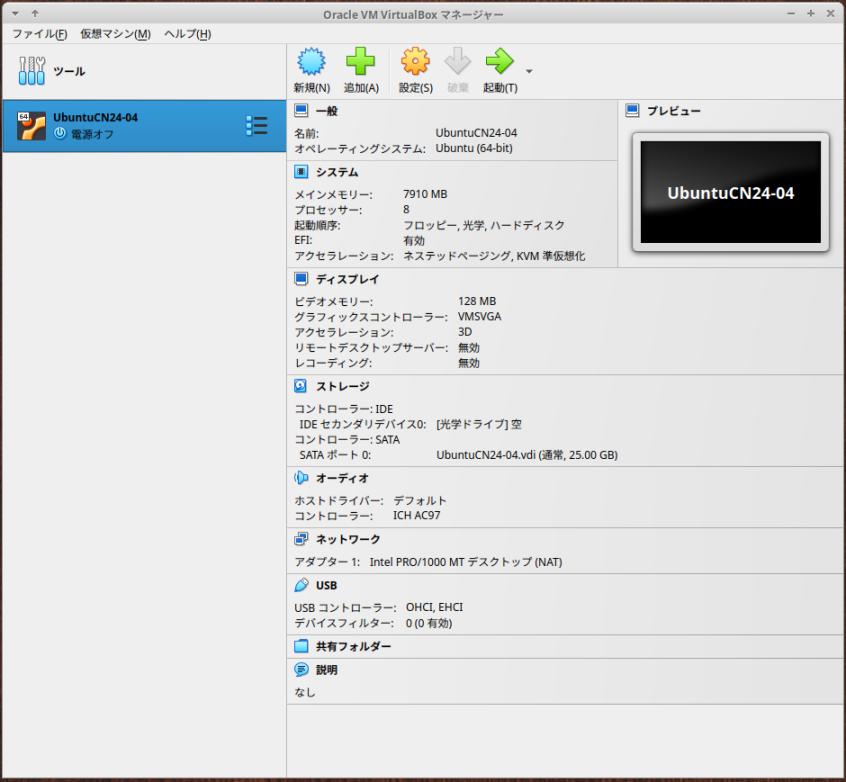Open the ヘルプ(H) menu
The image size is (846, 782).
coord(187,34)
